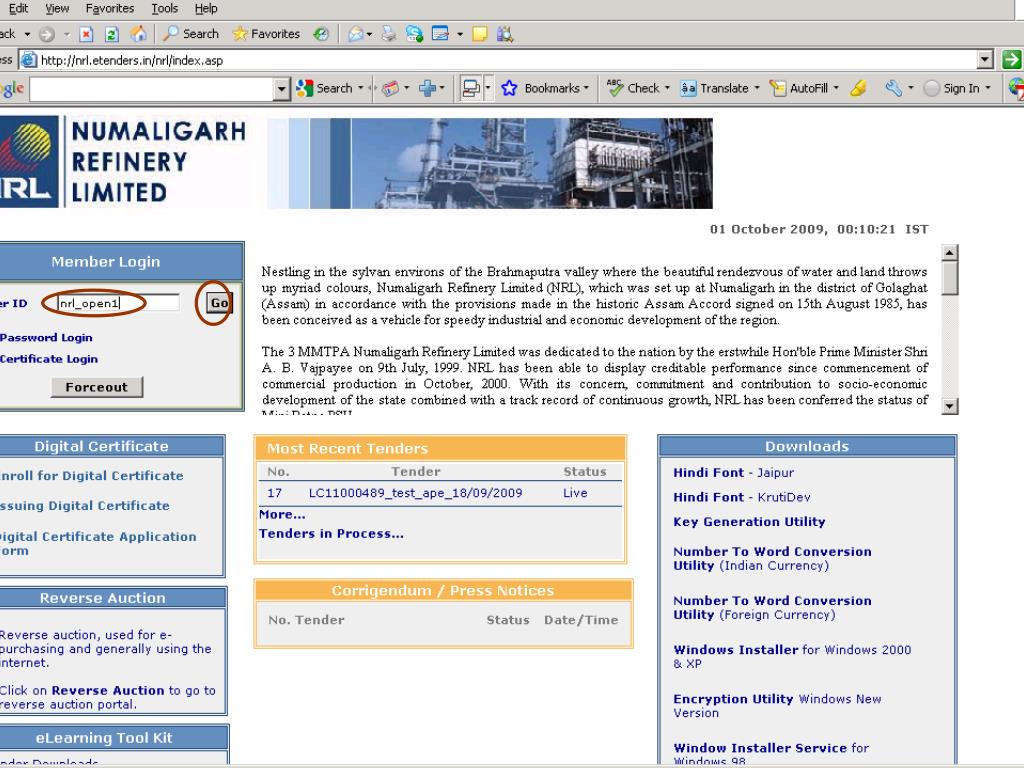Screen dimensions: 1024x768
Task: Click the Go button in Member Login
Action: click(x=218, y=303)
